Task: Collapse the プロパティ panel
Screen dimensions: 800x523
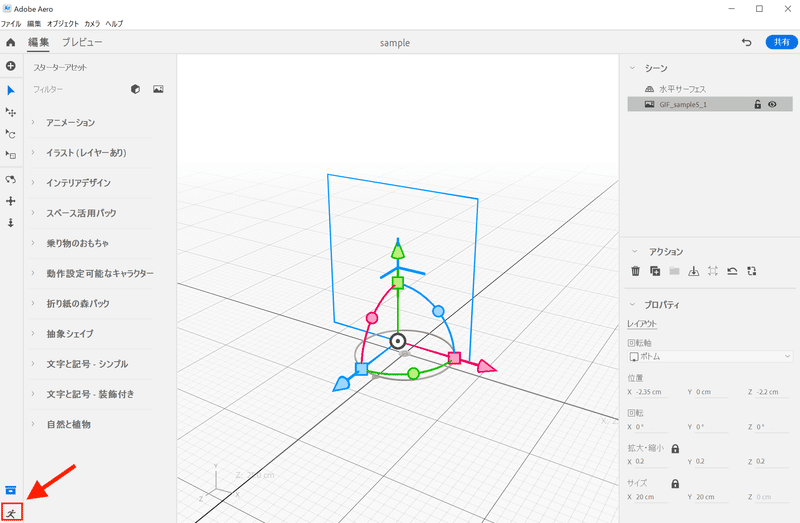Action: point(633,305)
